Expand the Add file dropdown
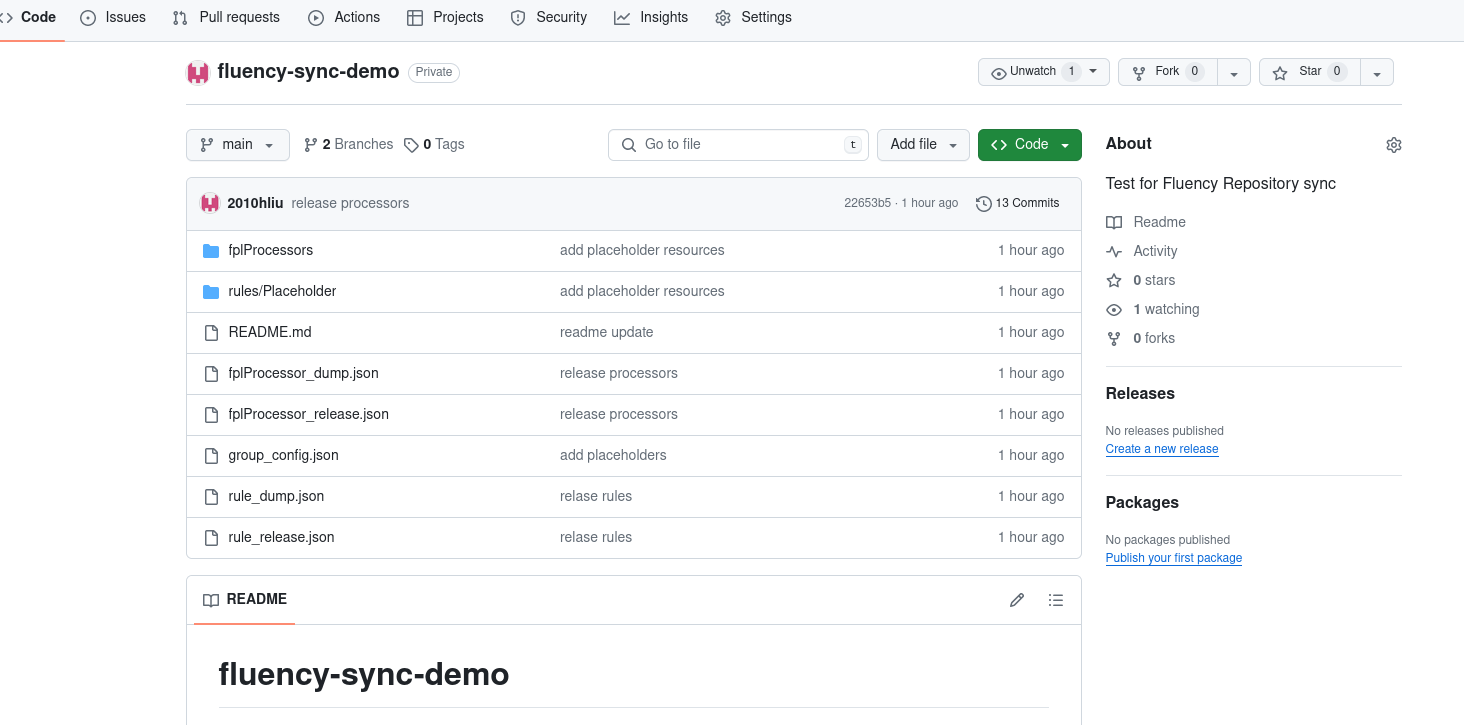Viewport: 1464px width, 725px height. (x=923, y=145)
